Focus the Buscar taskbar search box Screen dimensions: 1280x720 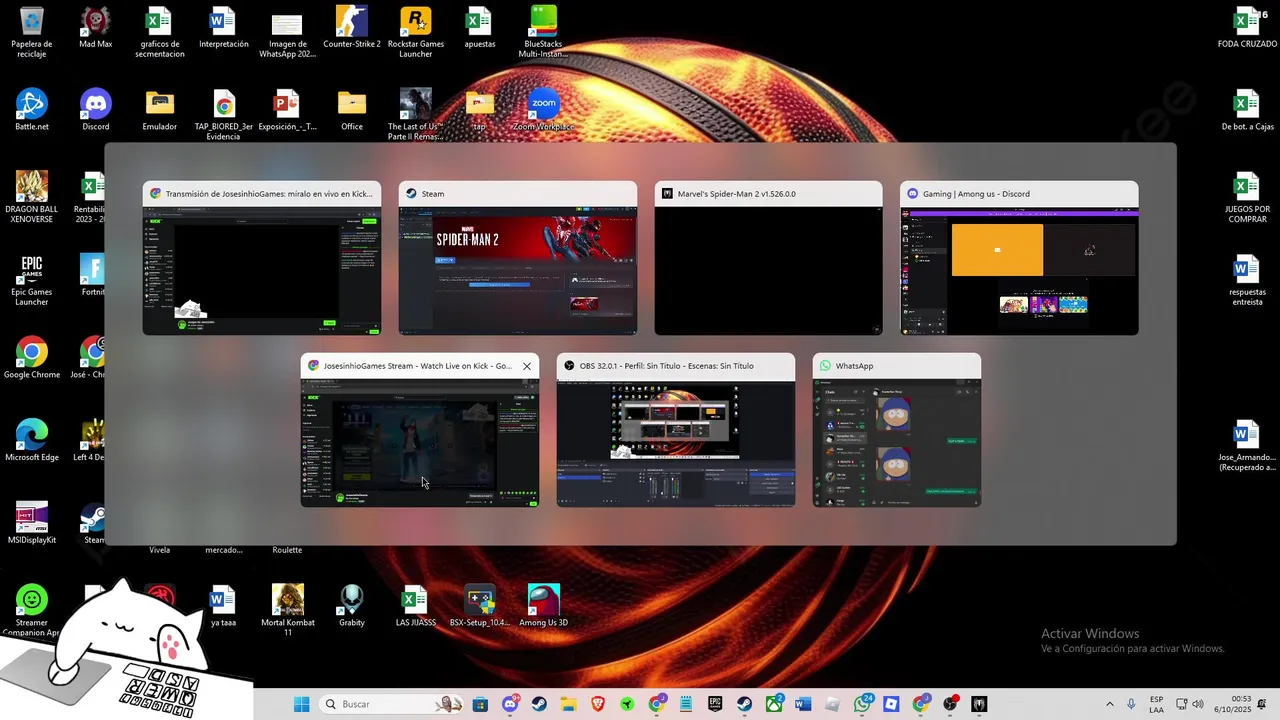pyautogui.click(x=393, y=704)
